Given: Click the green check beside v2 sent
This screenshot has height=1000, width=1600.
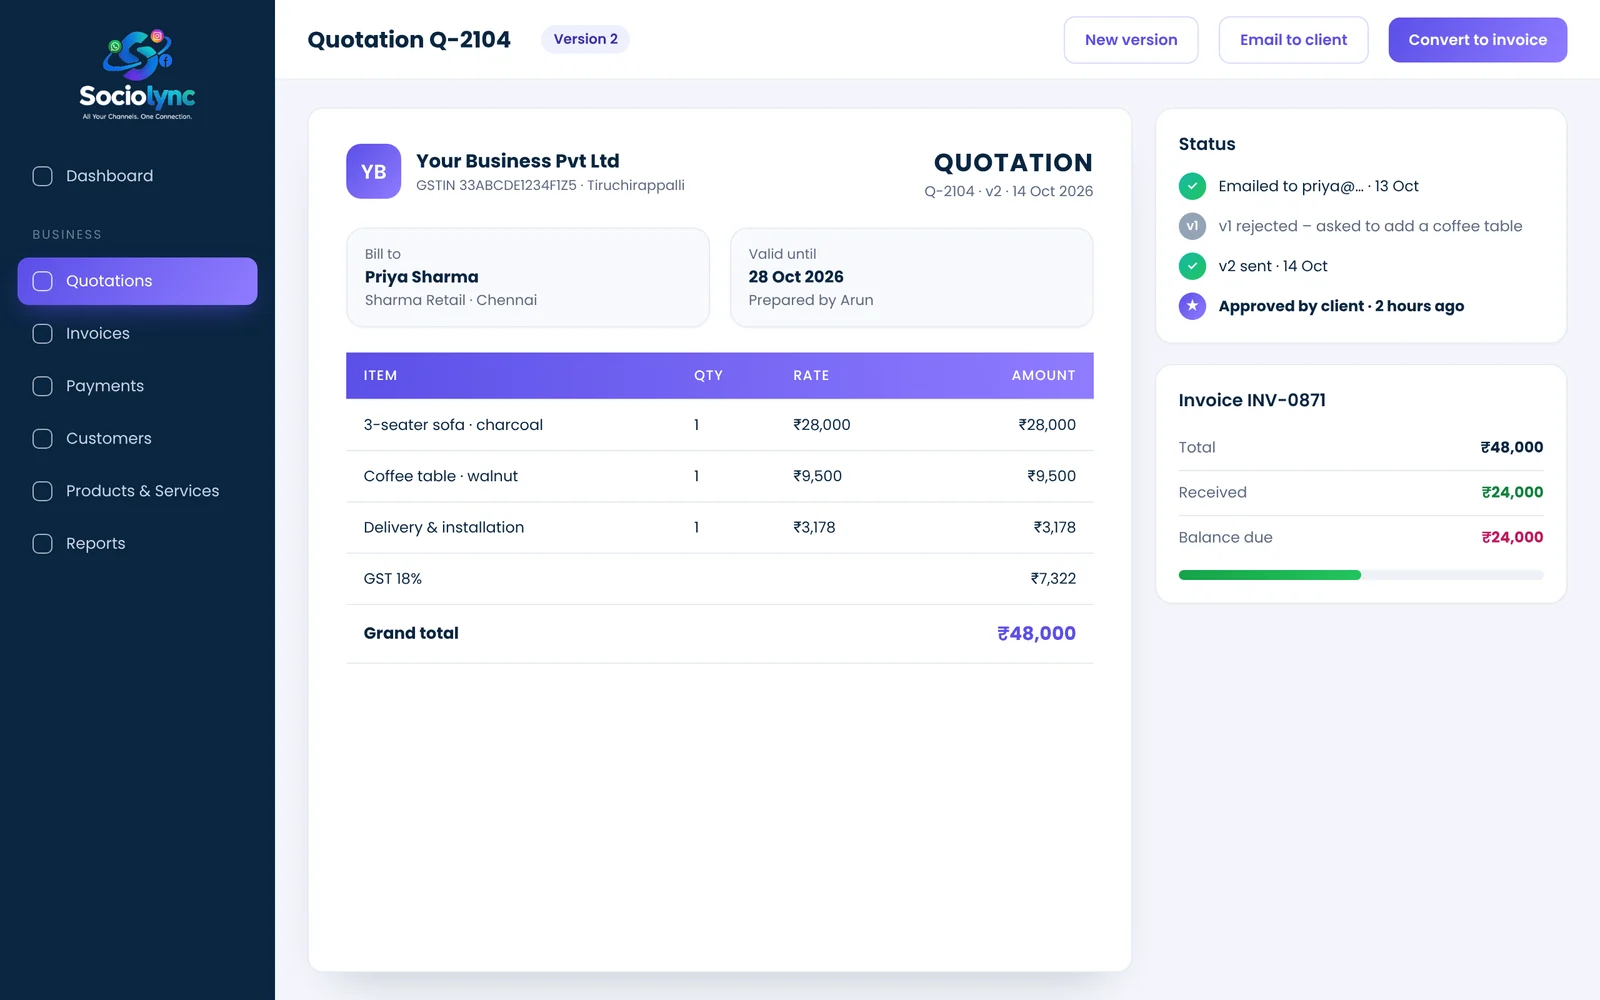Looking at the screenshot, I should (1192, 266).
